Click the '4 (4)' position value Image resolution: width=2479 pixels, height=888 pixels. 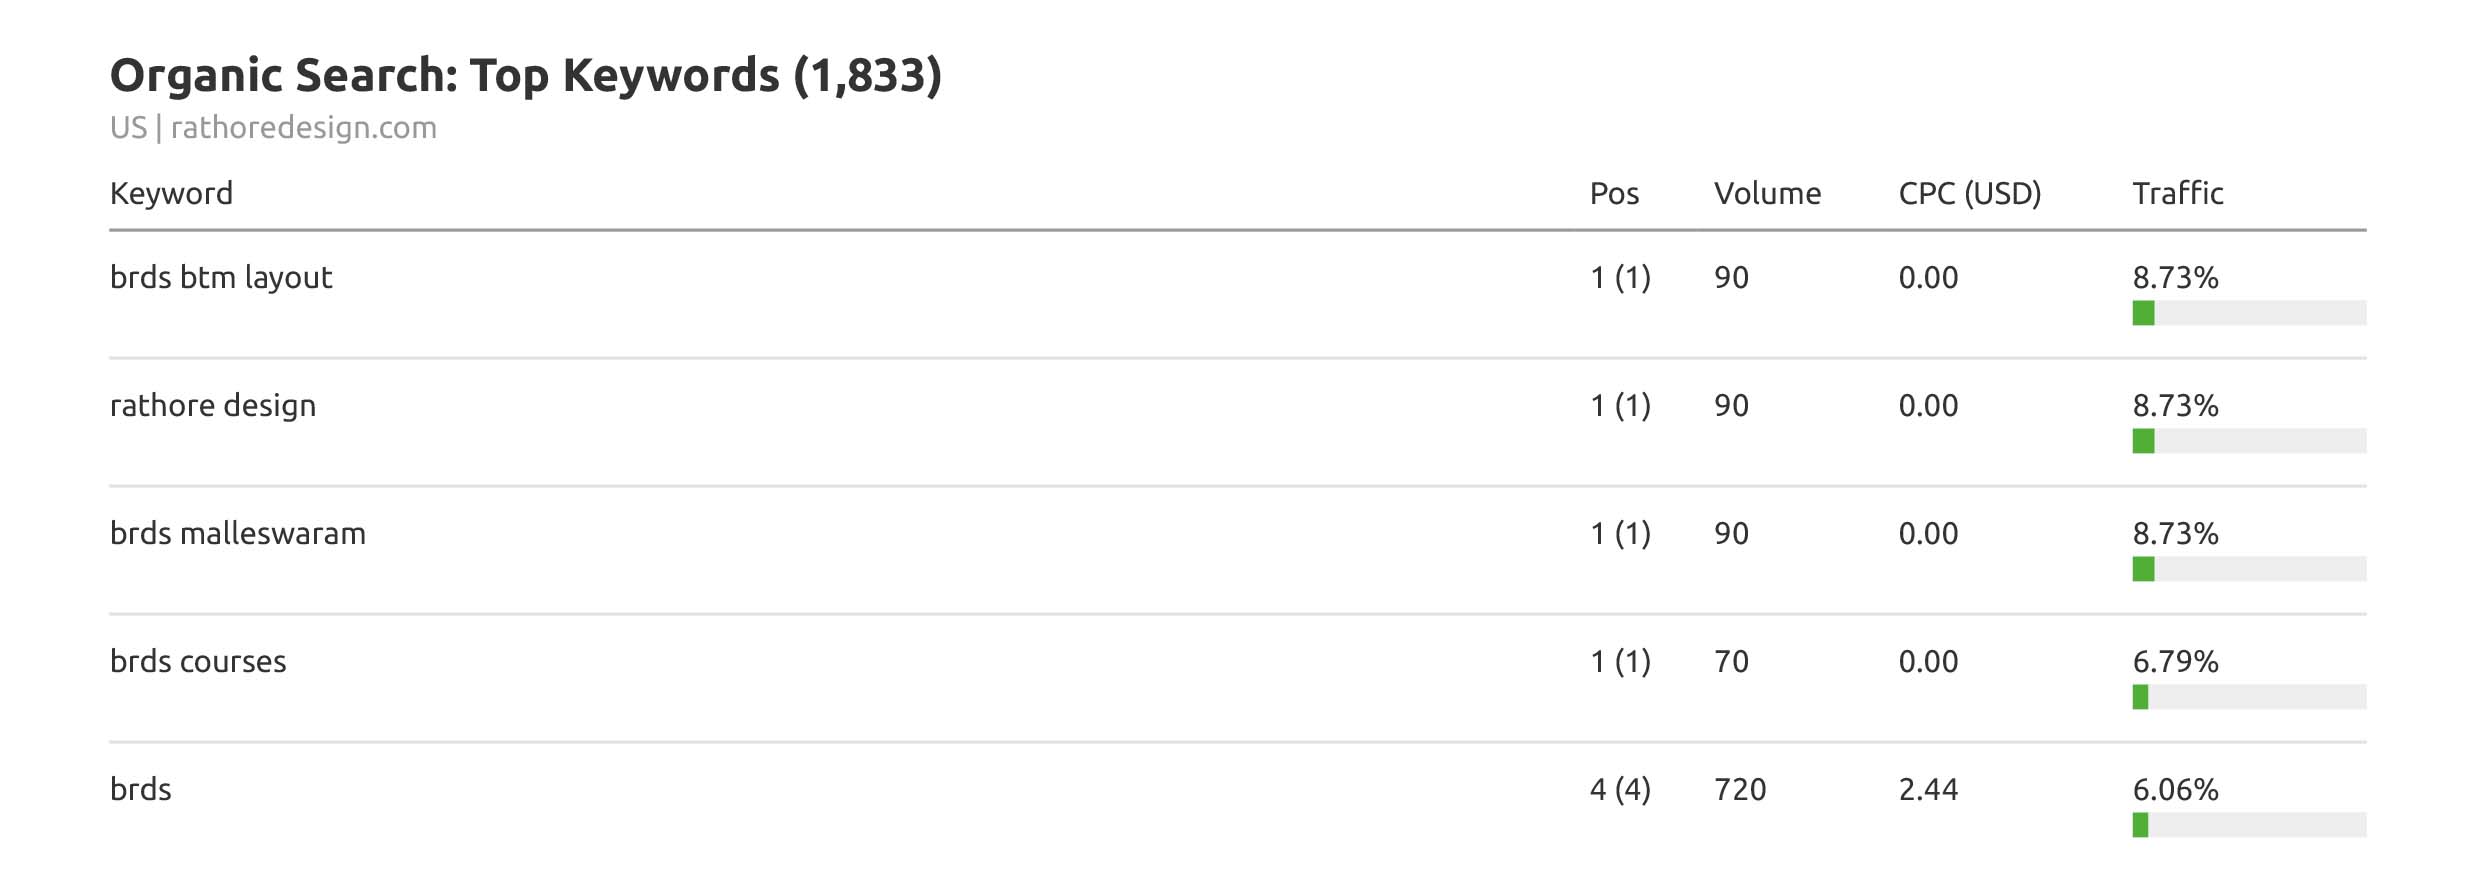[1620, 789]
